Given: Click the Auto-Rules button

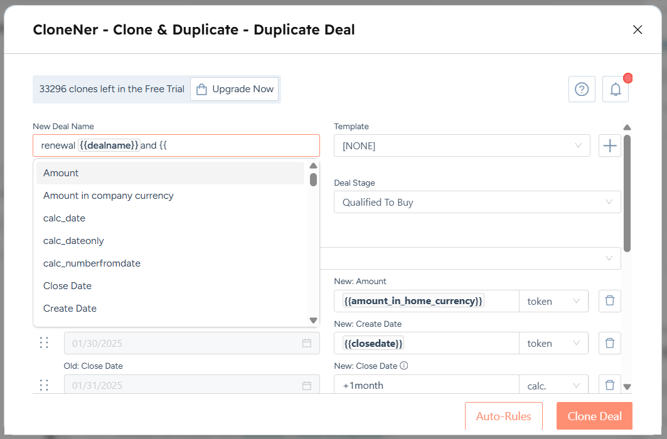Looking at the screenshot, I should pyautogui.click(x=504, y=416).
